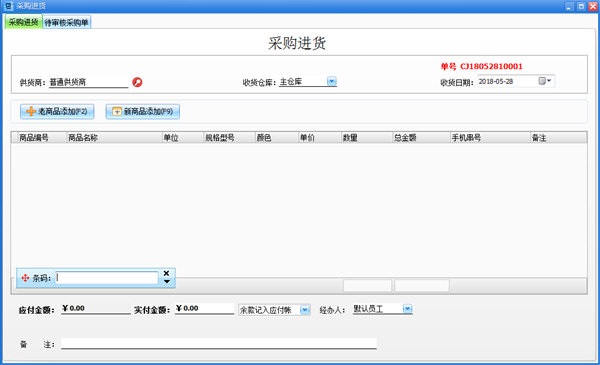Maximize the 采购进货 window
This screenshot has width=600, height=365.
[x=581, y=6]
